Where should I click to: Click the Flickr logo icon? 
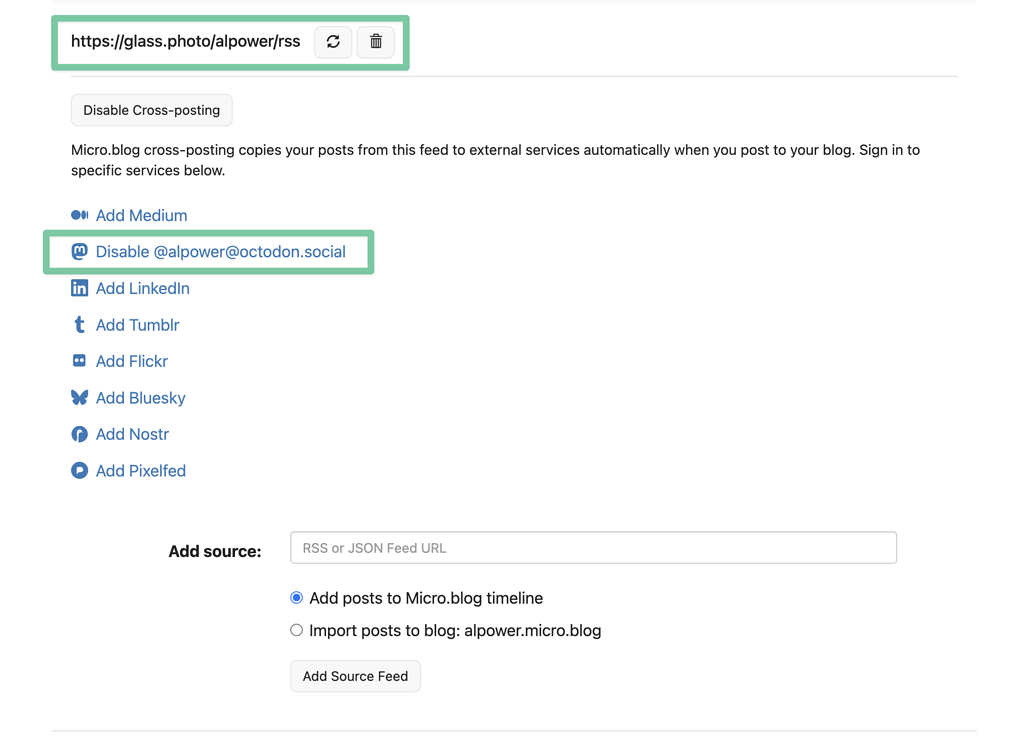[80, 361]
